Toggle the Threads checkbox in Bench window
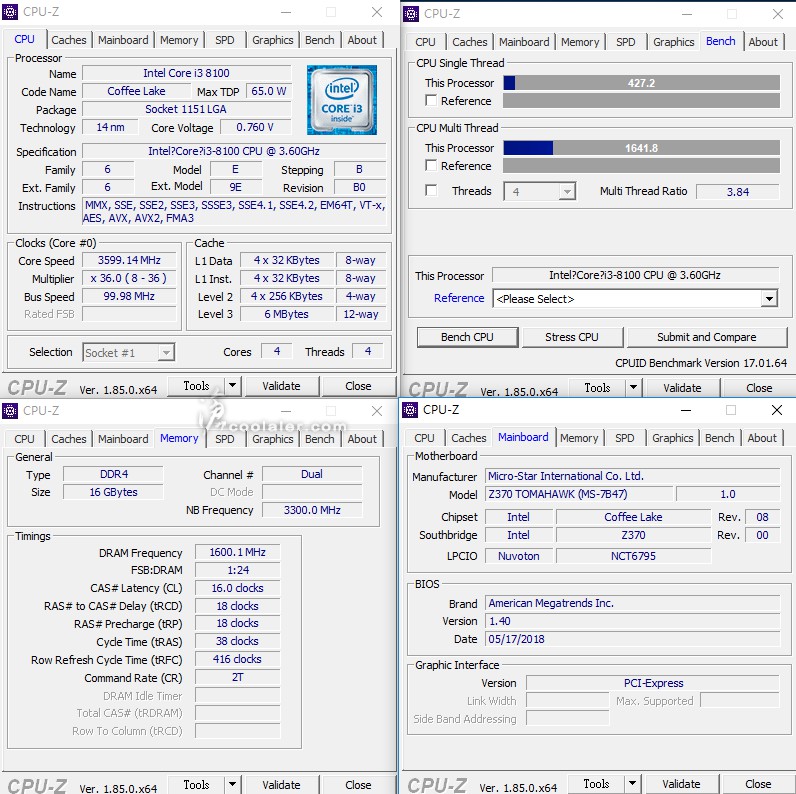 pyautogui.click(x=431, y=190)
